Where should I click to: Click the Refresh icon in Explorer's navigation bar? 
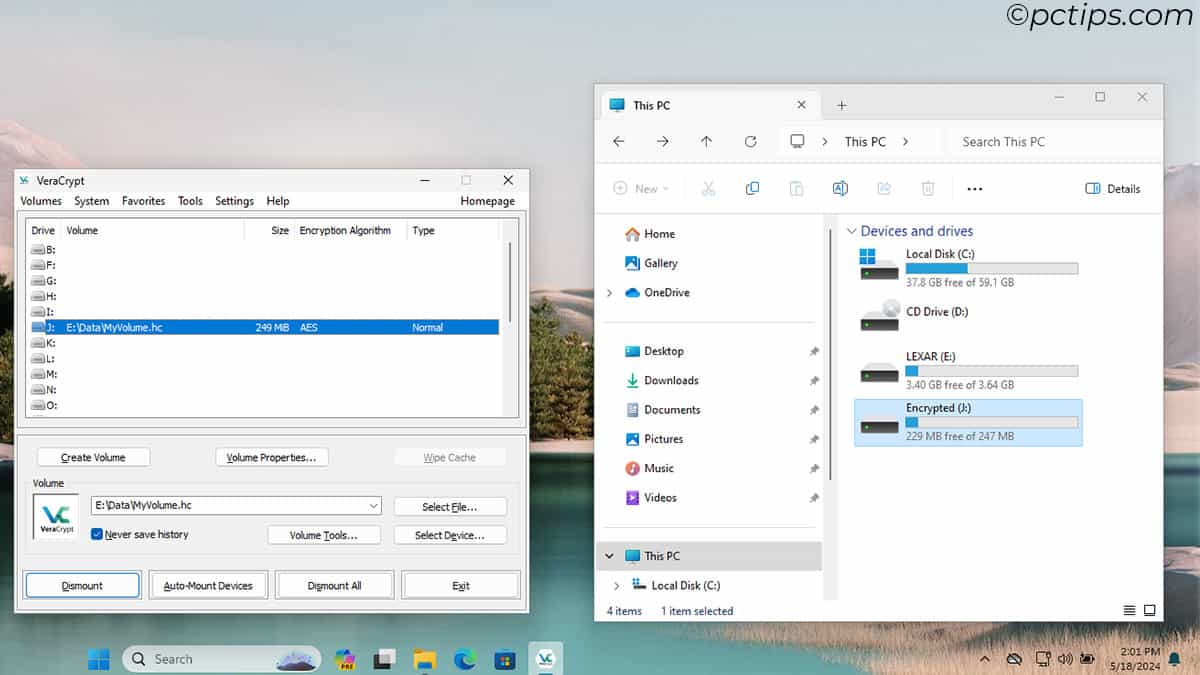pos(751,141)
